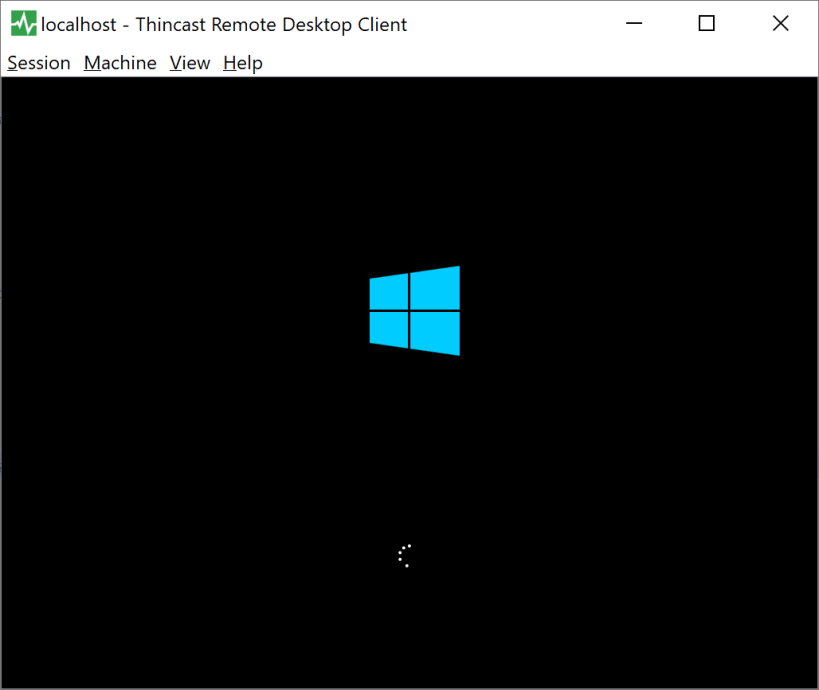
Task: Close the Thincast client window
Action: pos(780,22)
